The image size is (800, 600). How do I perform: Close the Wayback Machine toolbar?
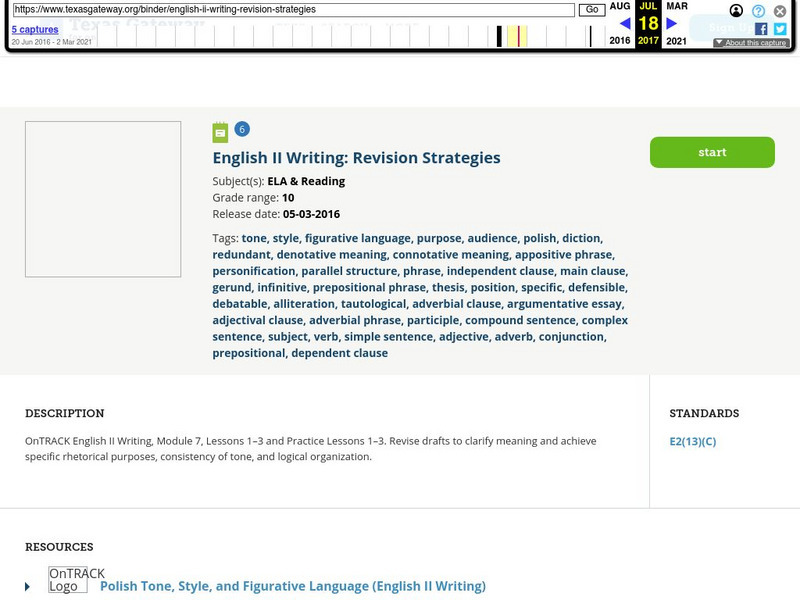coord(780,11)
